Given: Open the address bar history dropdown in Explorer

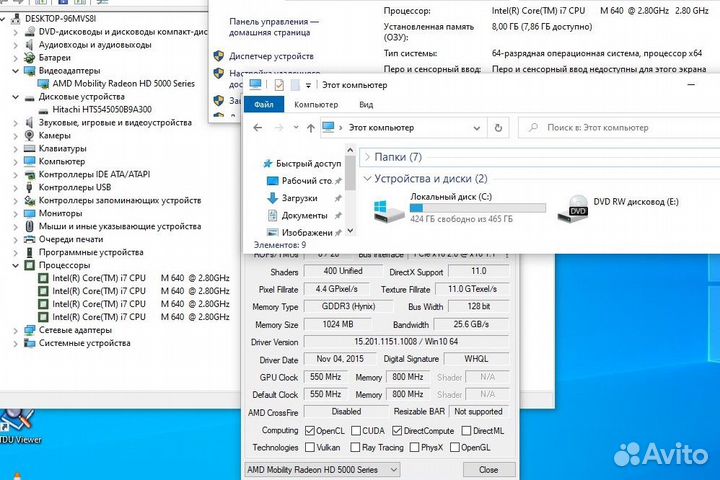Looking at the screenshot, I should click(477, 128).
